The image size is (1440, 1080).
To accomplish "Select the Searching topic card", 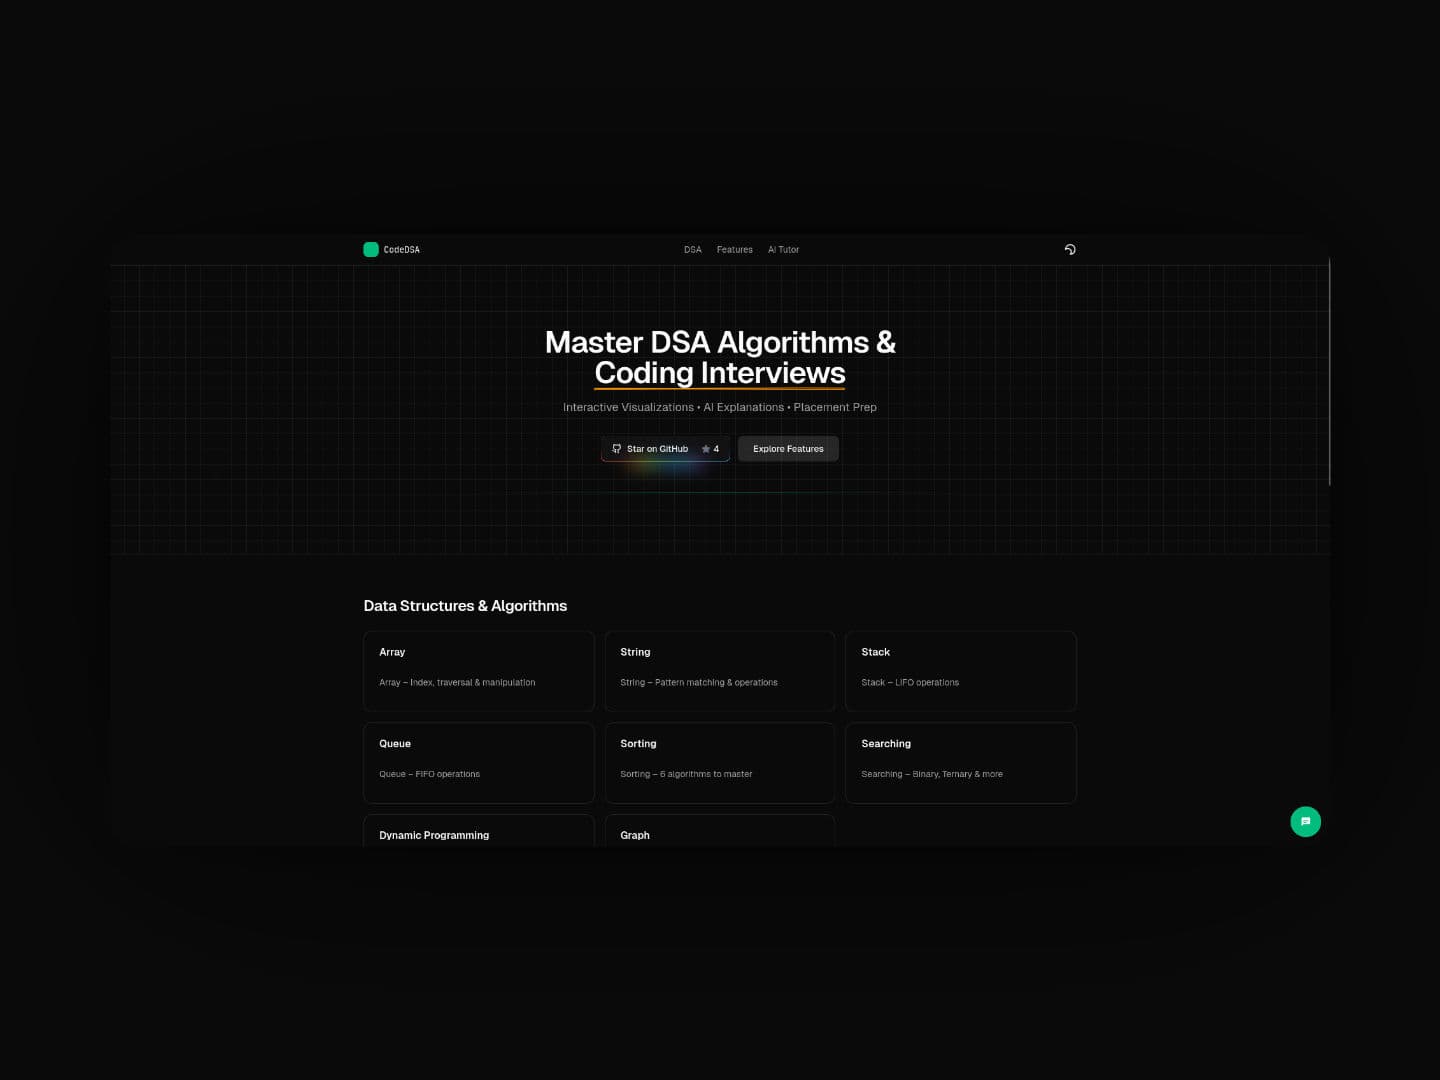I will click(x=960, y=762).
